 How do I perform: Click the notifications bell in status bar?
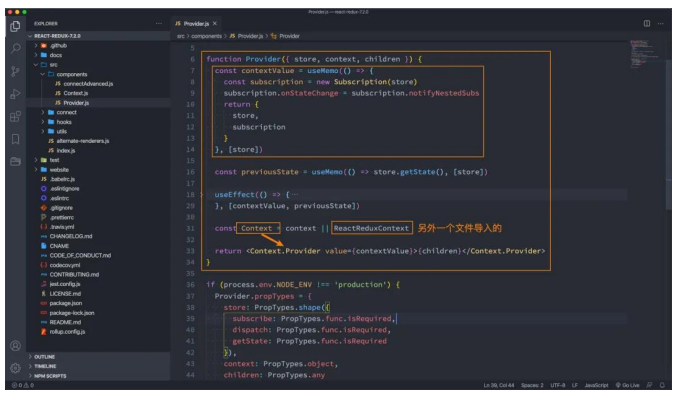point(662,385)
